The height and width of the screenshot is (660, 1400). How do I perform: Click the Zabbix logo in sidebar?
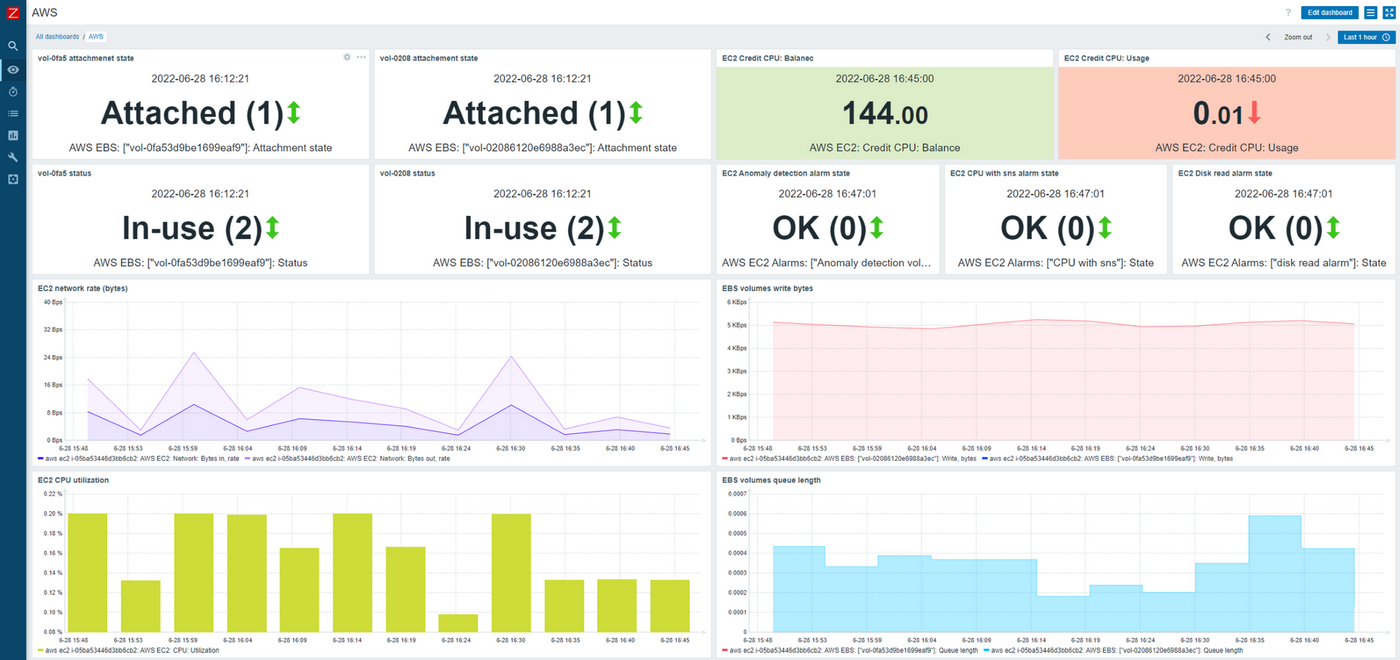pos(13,12)
